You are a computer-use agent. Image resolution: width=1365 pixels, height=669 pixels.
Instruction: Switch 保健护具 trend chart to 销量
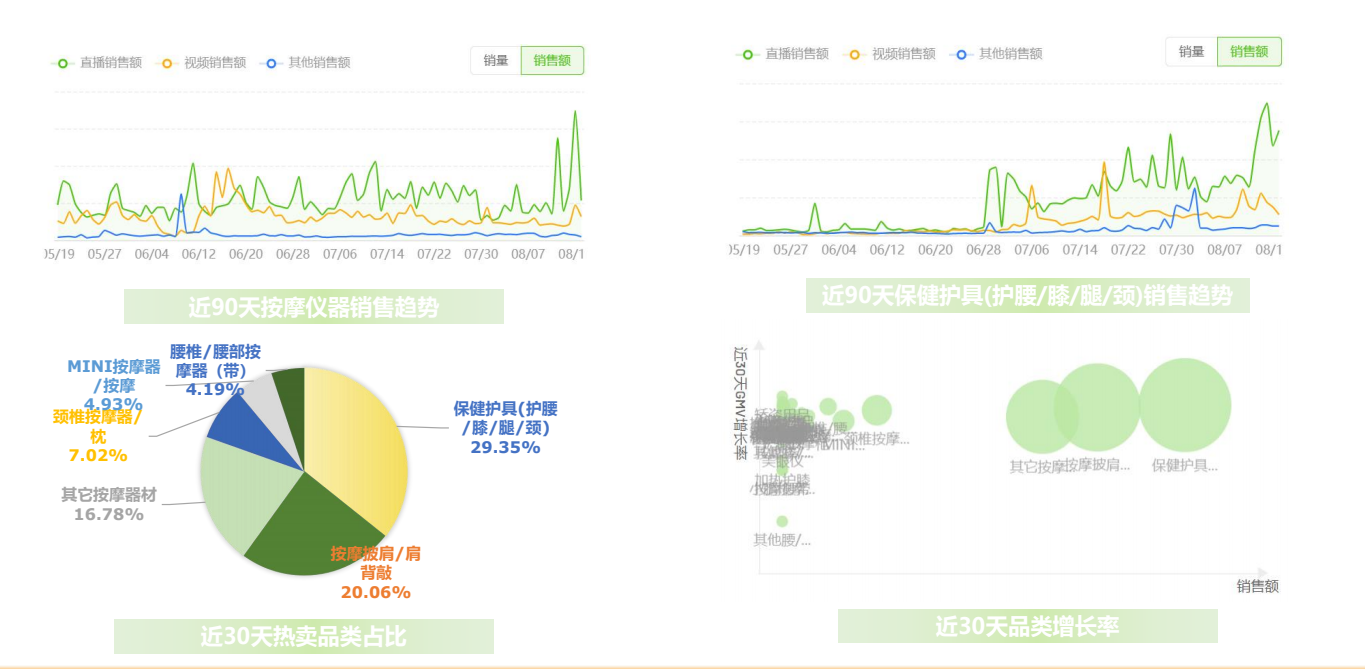pyautogui.click(x=1191, y=52)
